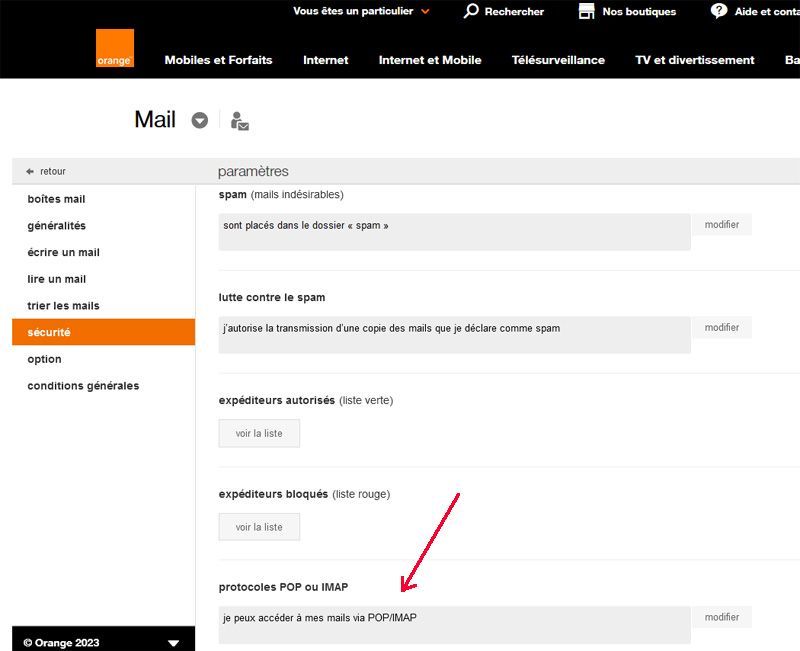This screenshot has width=800, height=651.
Task: View the 'expéditeurs bloqués' list
Action: click(259, 527)
